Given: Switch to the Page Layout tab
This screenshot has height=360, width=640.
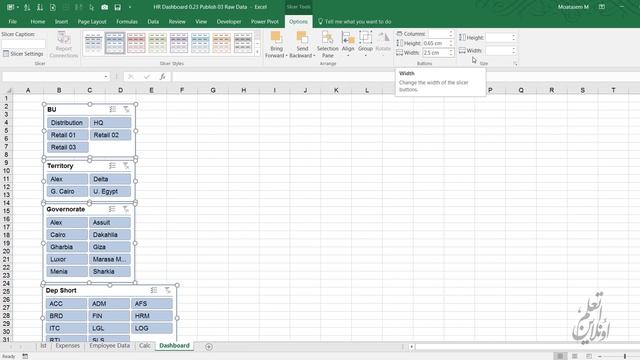Looking at the screenshot, I should point(92,22).
